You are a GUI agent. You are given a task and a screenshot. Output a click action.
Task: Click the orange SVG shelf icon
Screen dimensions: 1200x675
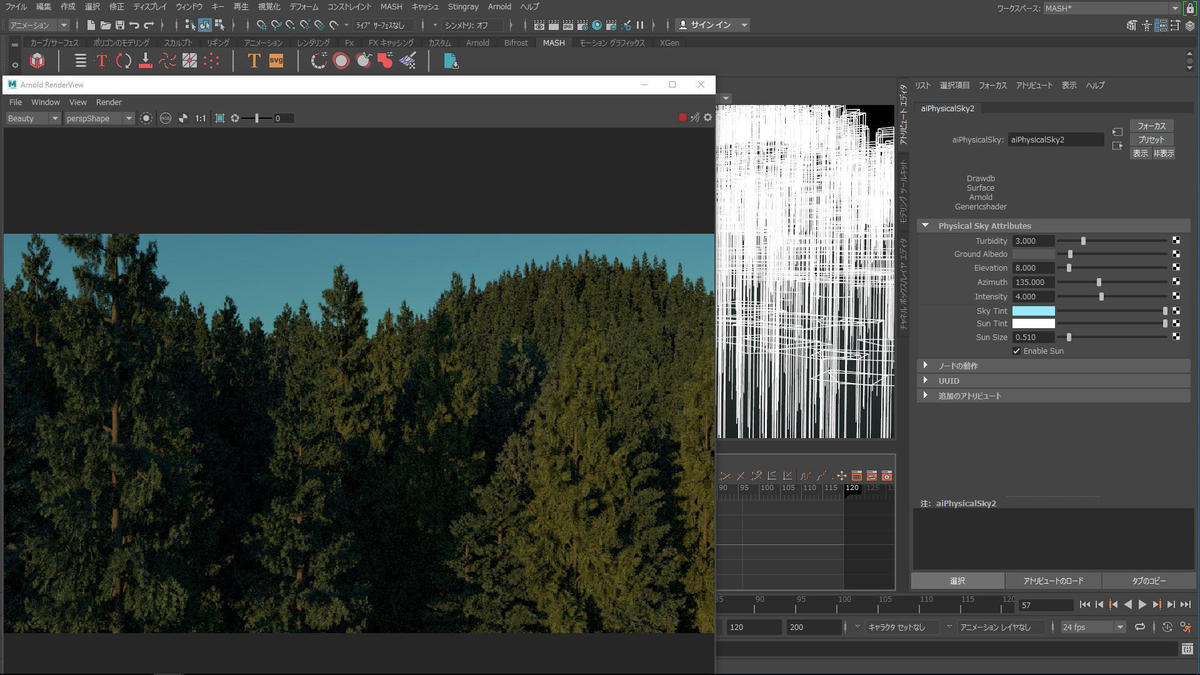tap(276, 61)
